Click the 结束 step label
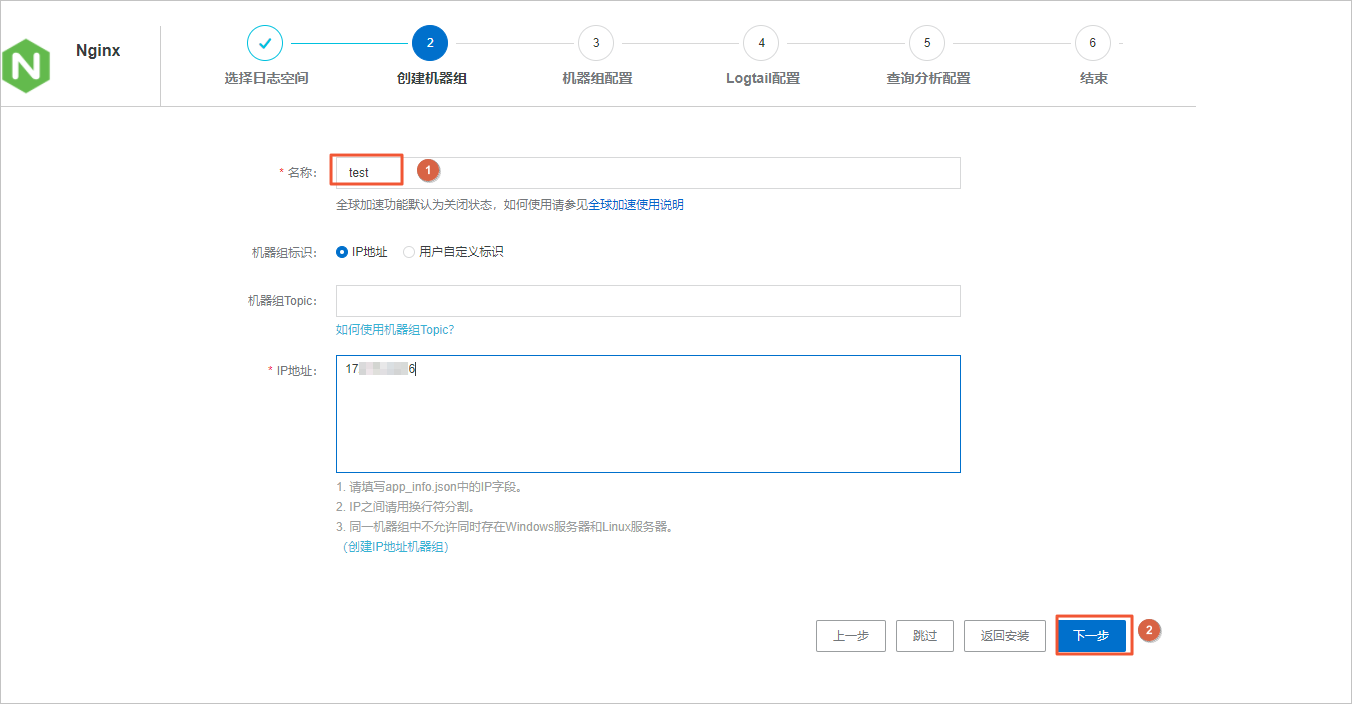 pos(1094,78)
